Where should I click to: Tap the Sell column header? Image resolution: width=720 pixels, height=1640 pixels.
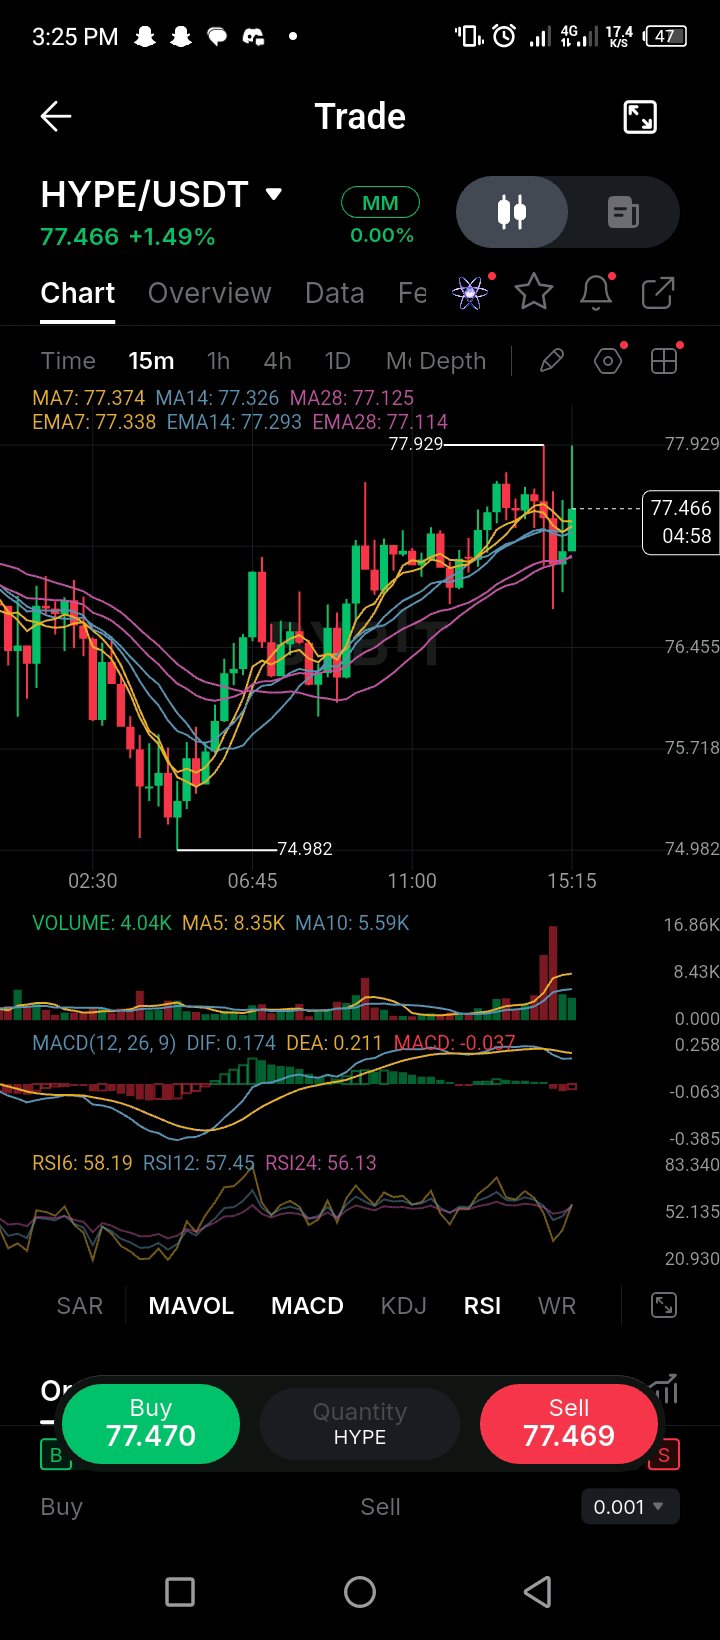coord(380,1507)
